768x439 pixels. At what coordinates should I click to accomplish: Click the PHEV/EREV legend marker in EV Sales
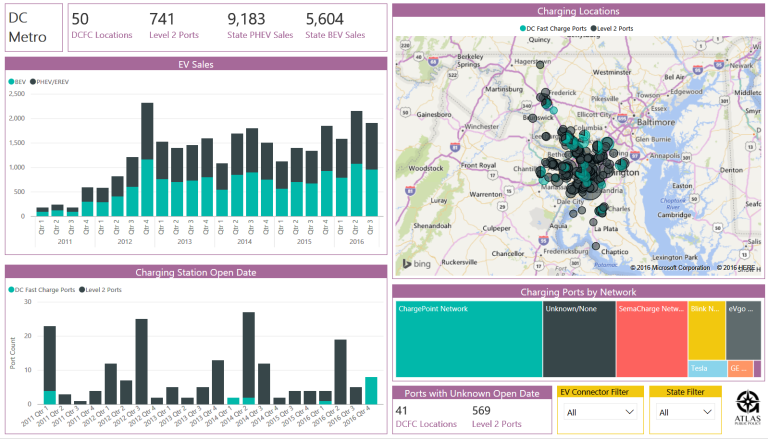coord(33,82)
